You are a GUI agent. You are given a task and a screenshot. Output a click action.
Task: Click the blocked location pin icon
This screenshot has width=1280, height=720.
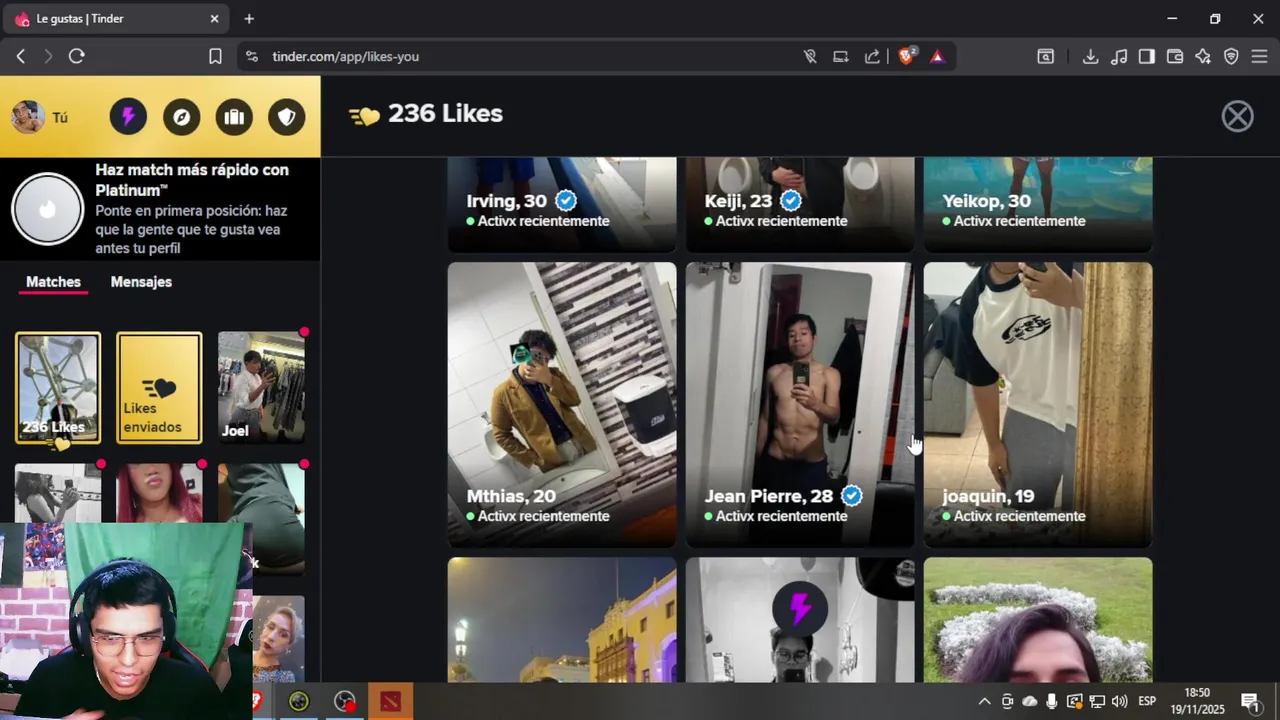[x=810, y=57]
